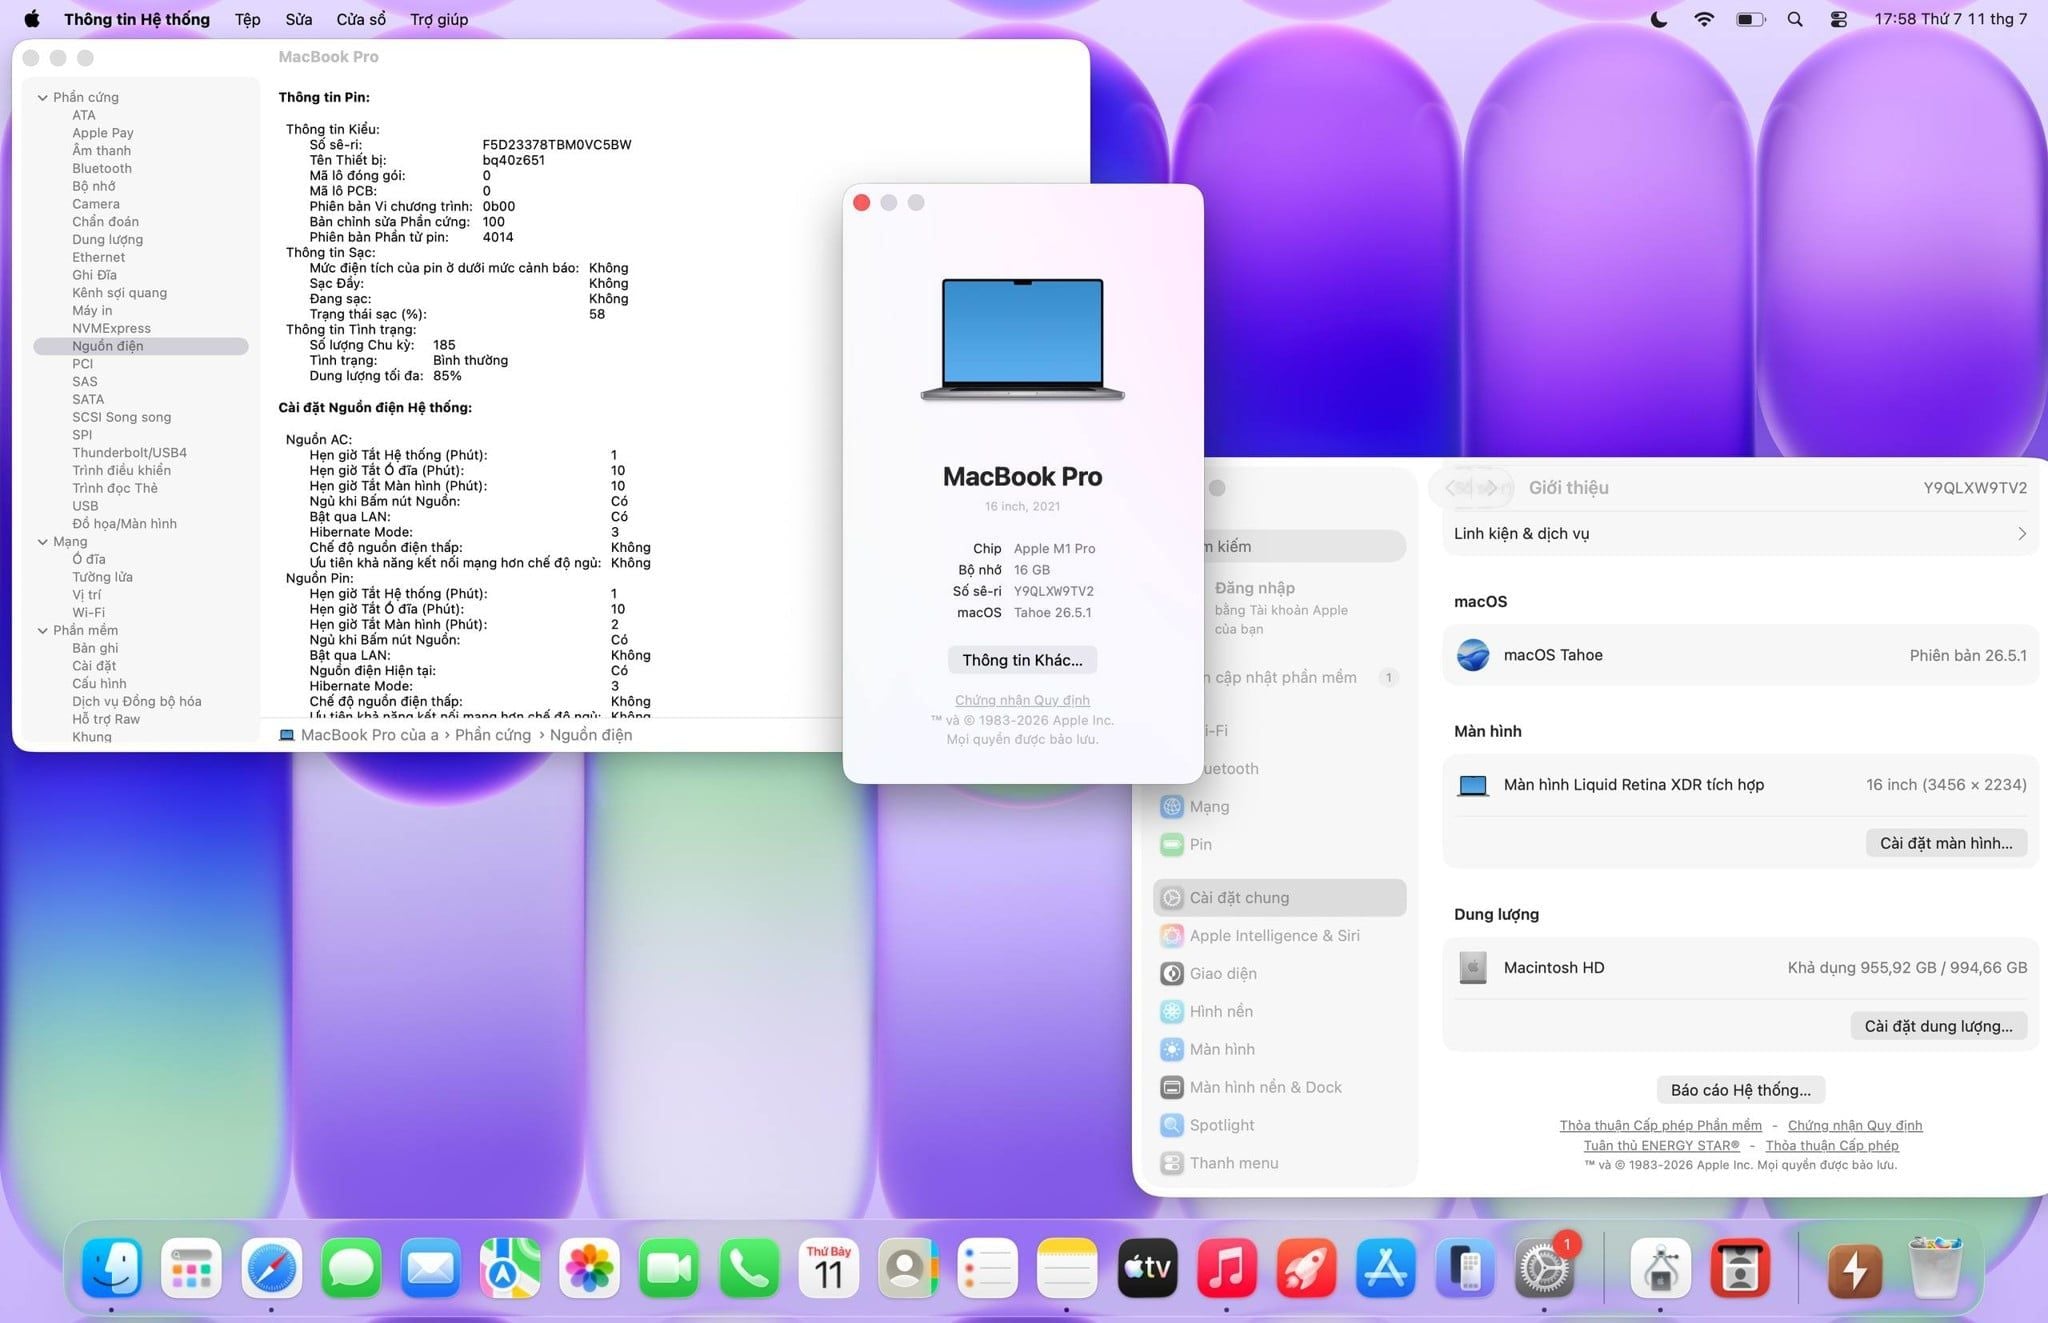Select Apple Pay in hardware list
The height and width of the screenshot is (1323, 2048).
pyautogui.click(x=102, y=133)
